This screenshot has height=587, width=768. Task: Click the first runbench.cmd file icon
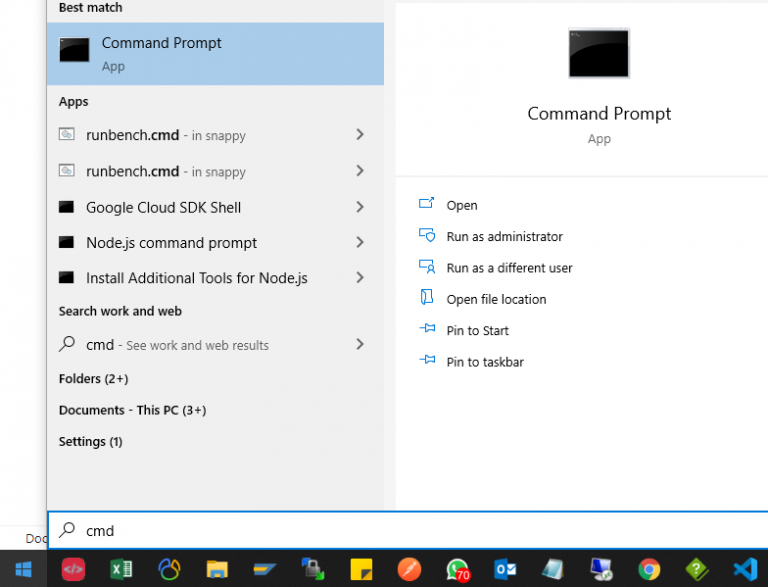[67, 134]
